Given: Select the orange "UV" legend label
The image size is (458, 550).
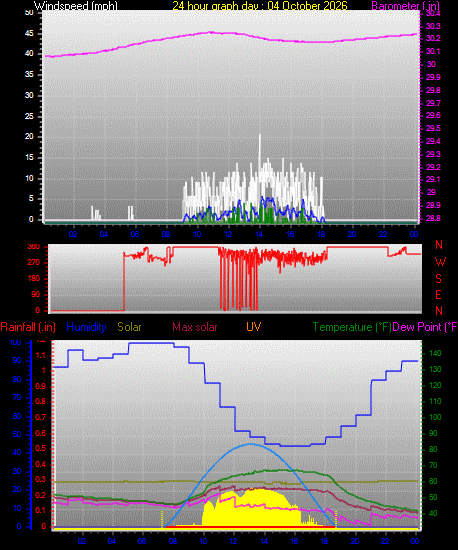Looking at the screenshot, I should [254, 327].
